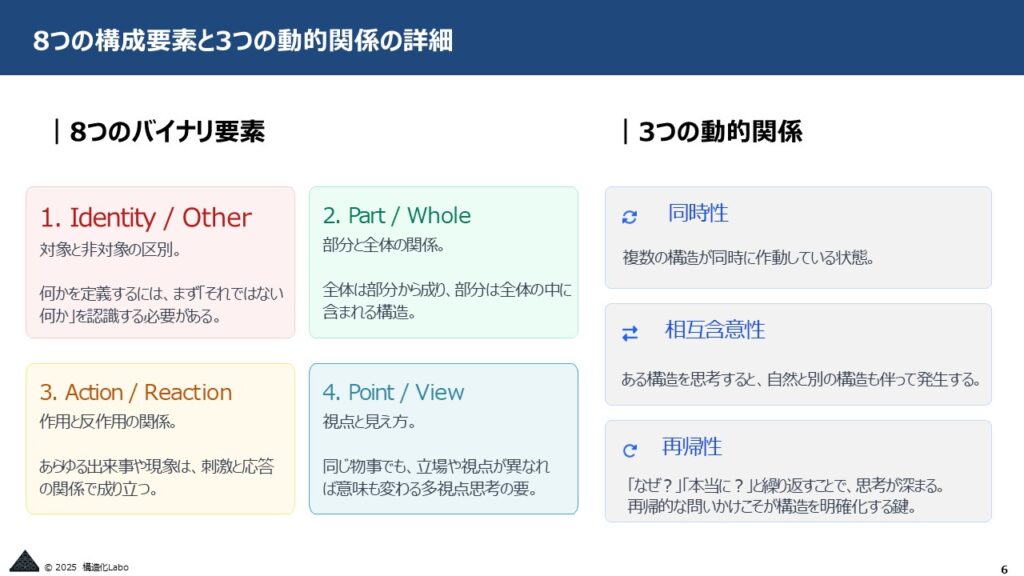Select the 4. Point / View card heading
Viewport: 1024px width, 576px height.
click(x=393, y=392)
